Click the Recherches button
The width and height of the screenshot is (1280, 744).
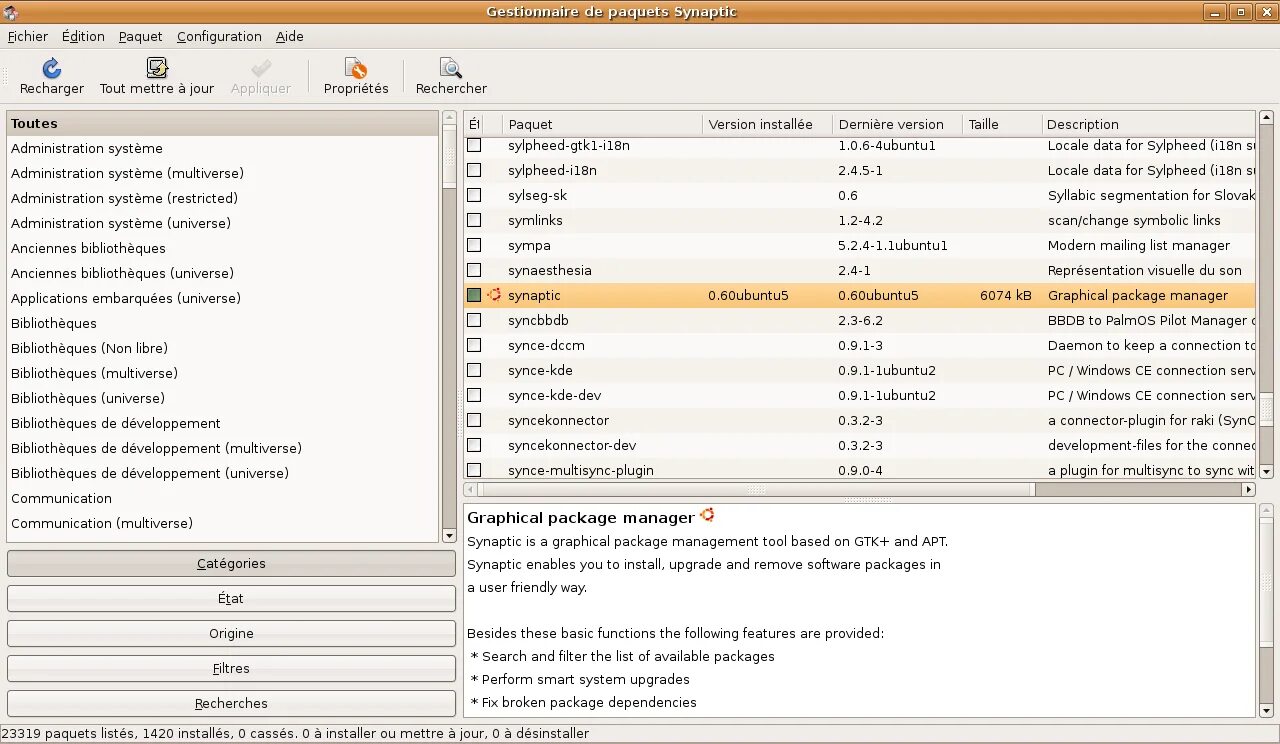coord(231,703)
